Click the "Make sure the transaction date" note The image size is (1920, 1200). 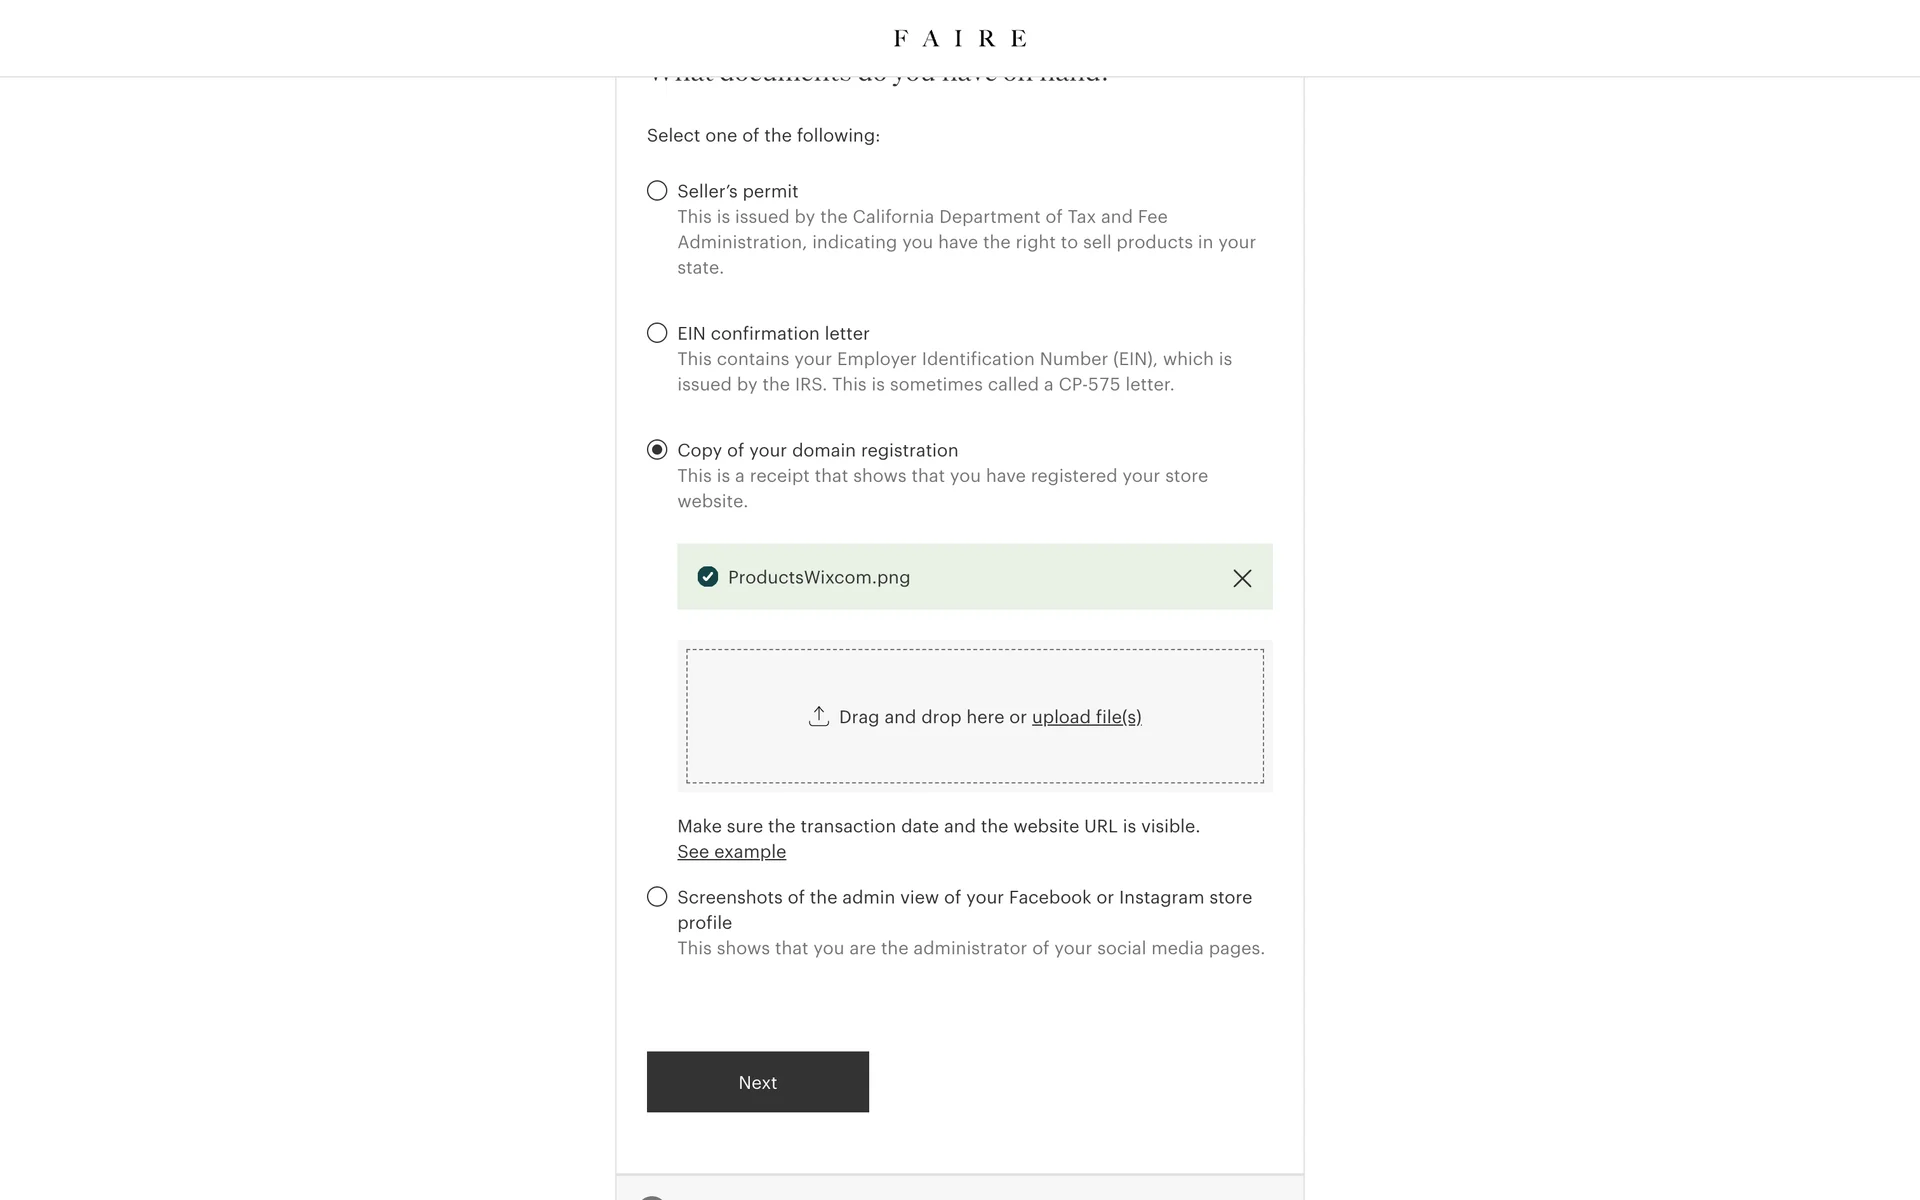[938, 826]
